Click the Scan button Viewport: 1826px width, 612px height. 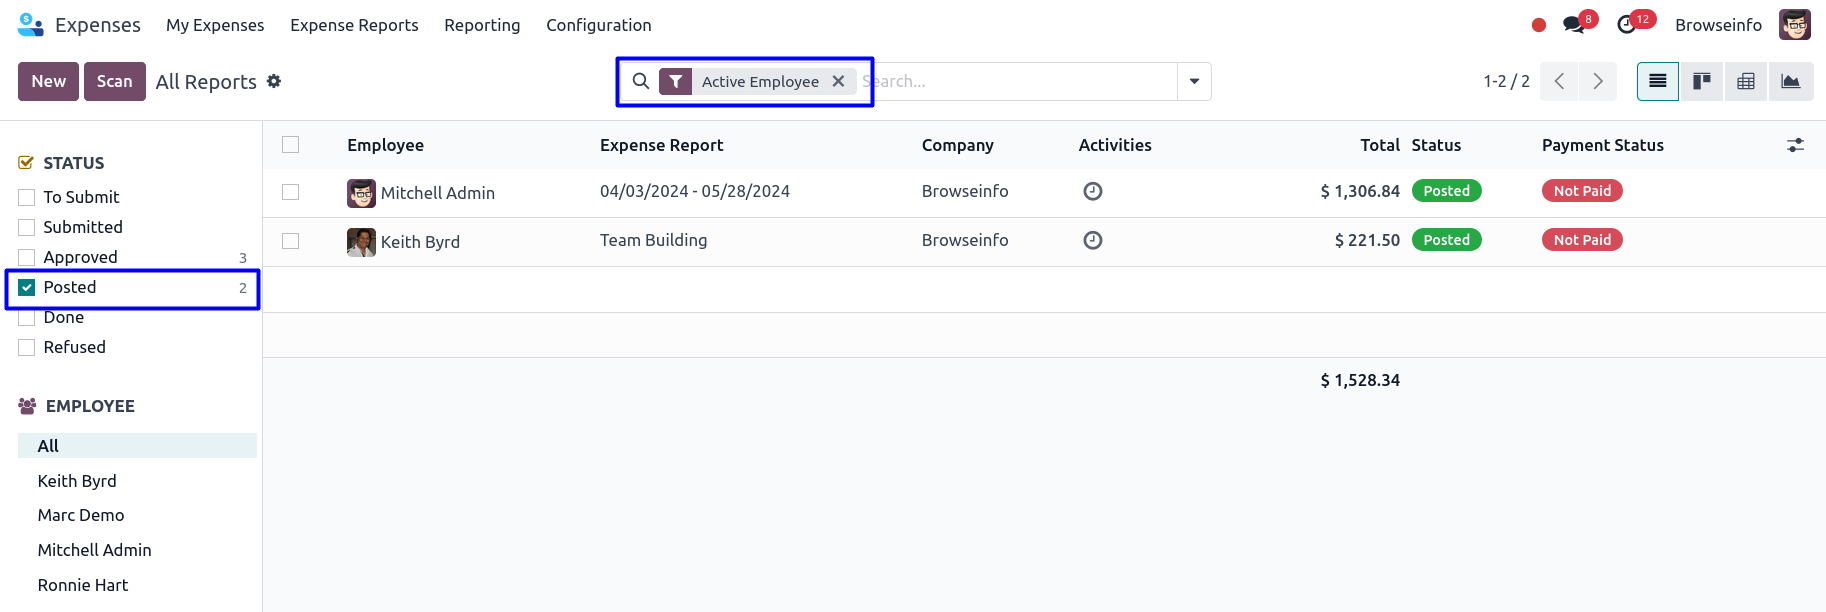pos(114,82)
